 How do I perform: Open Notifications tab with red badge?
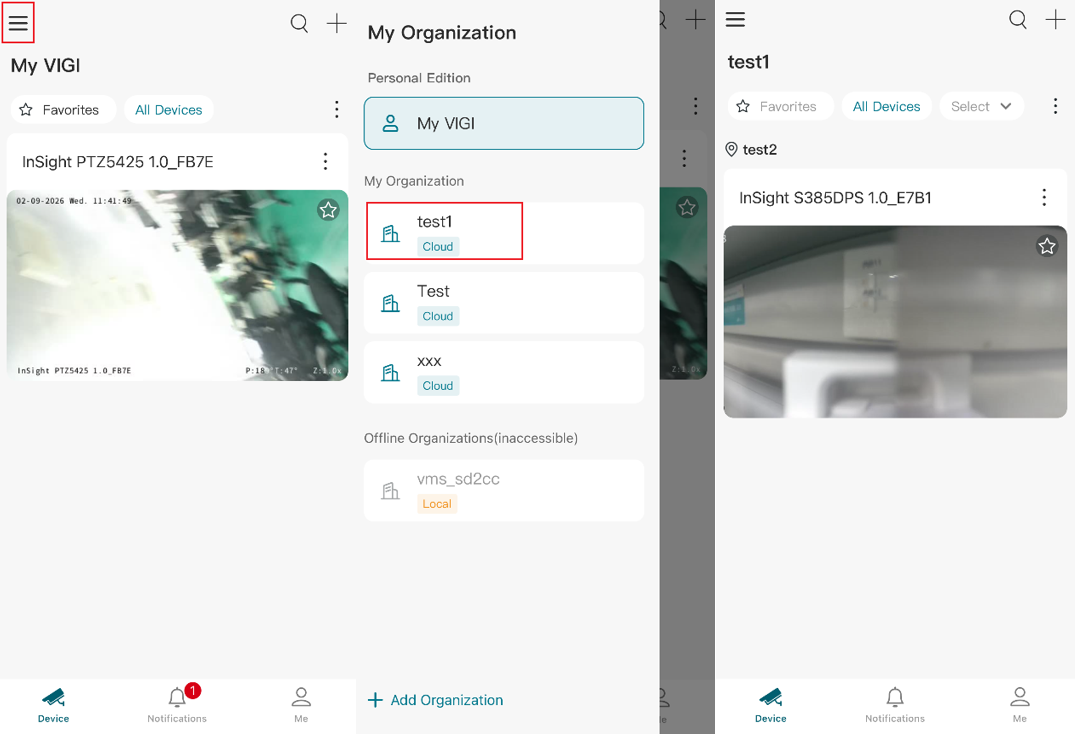coord(177,704)
